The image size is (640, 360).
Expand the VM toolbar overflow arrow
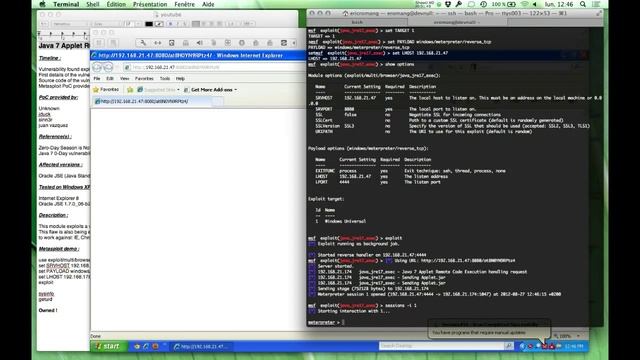pos(294,43)
